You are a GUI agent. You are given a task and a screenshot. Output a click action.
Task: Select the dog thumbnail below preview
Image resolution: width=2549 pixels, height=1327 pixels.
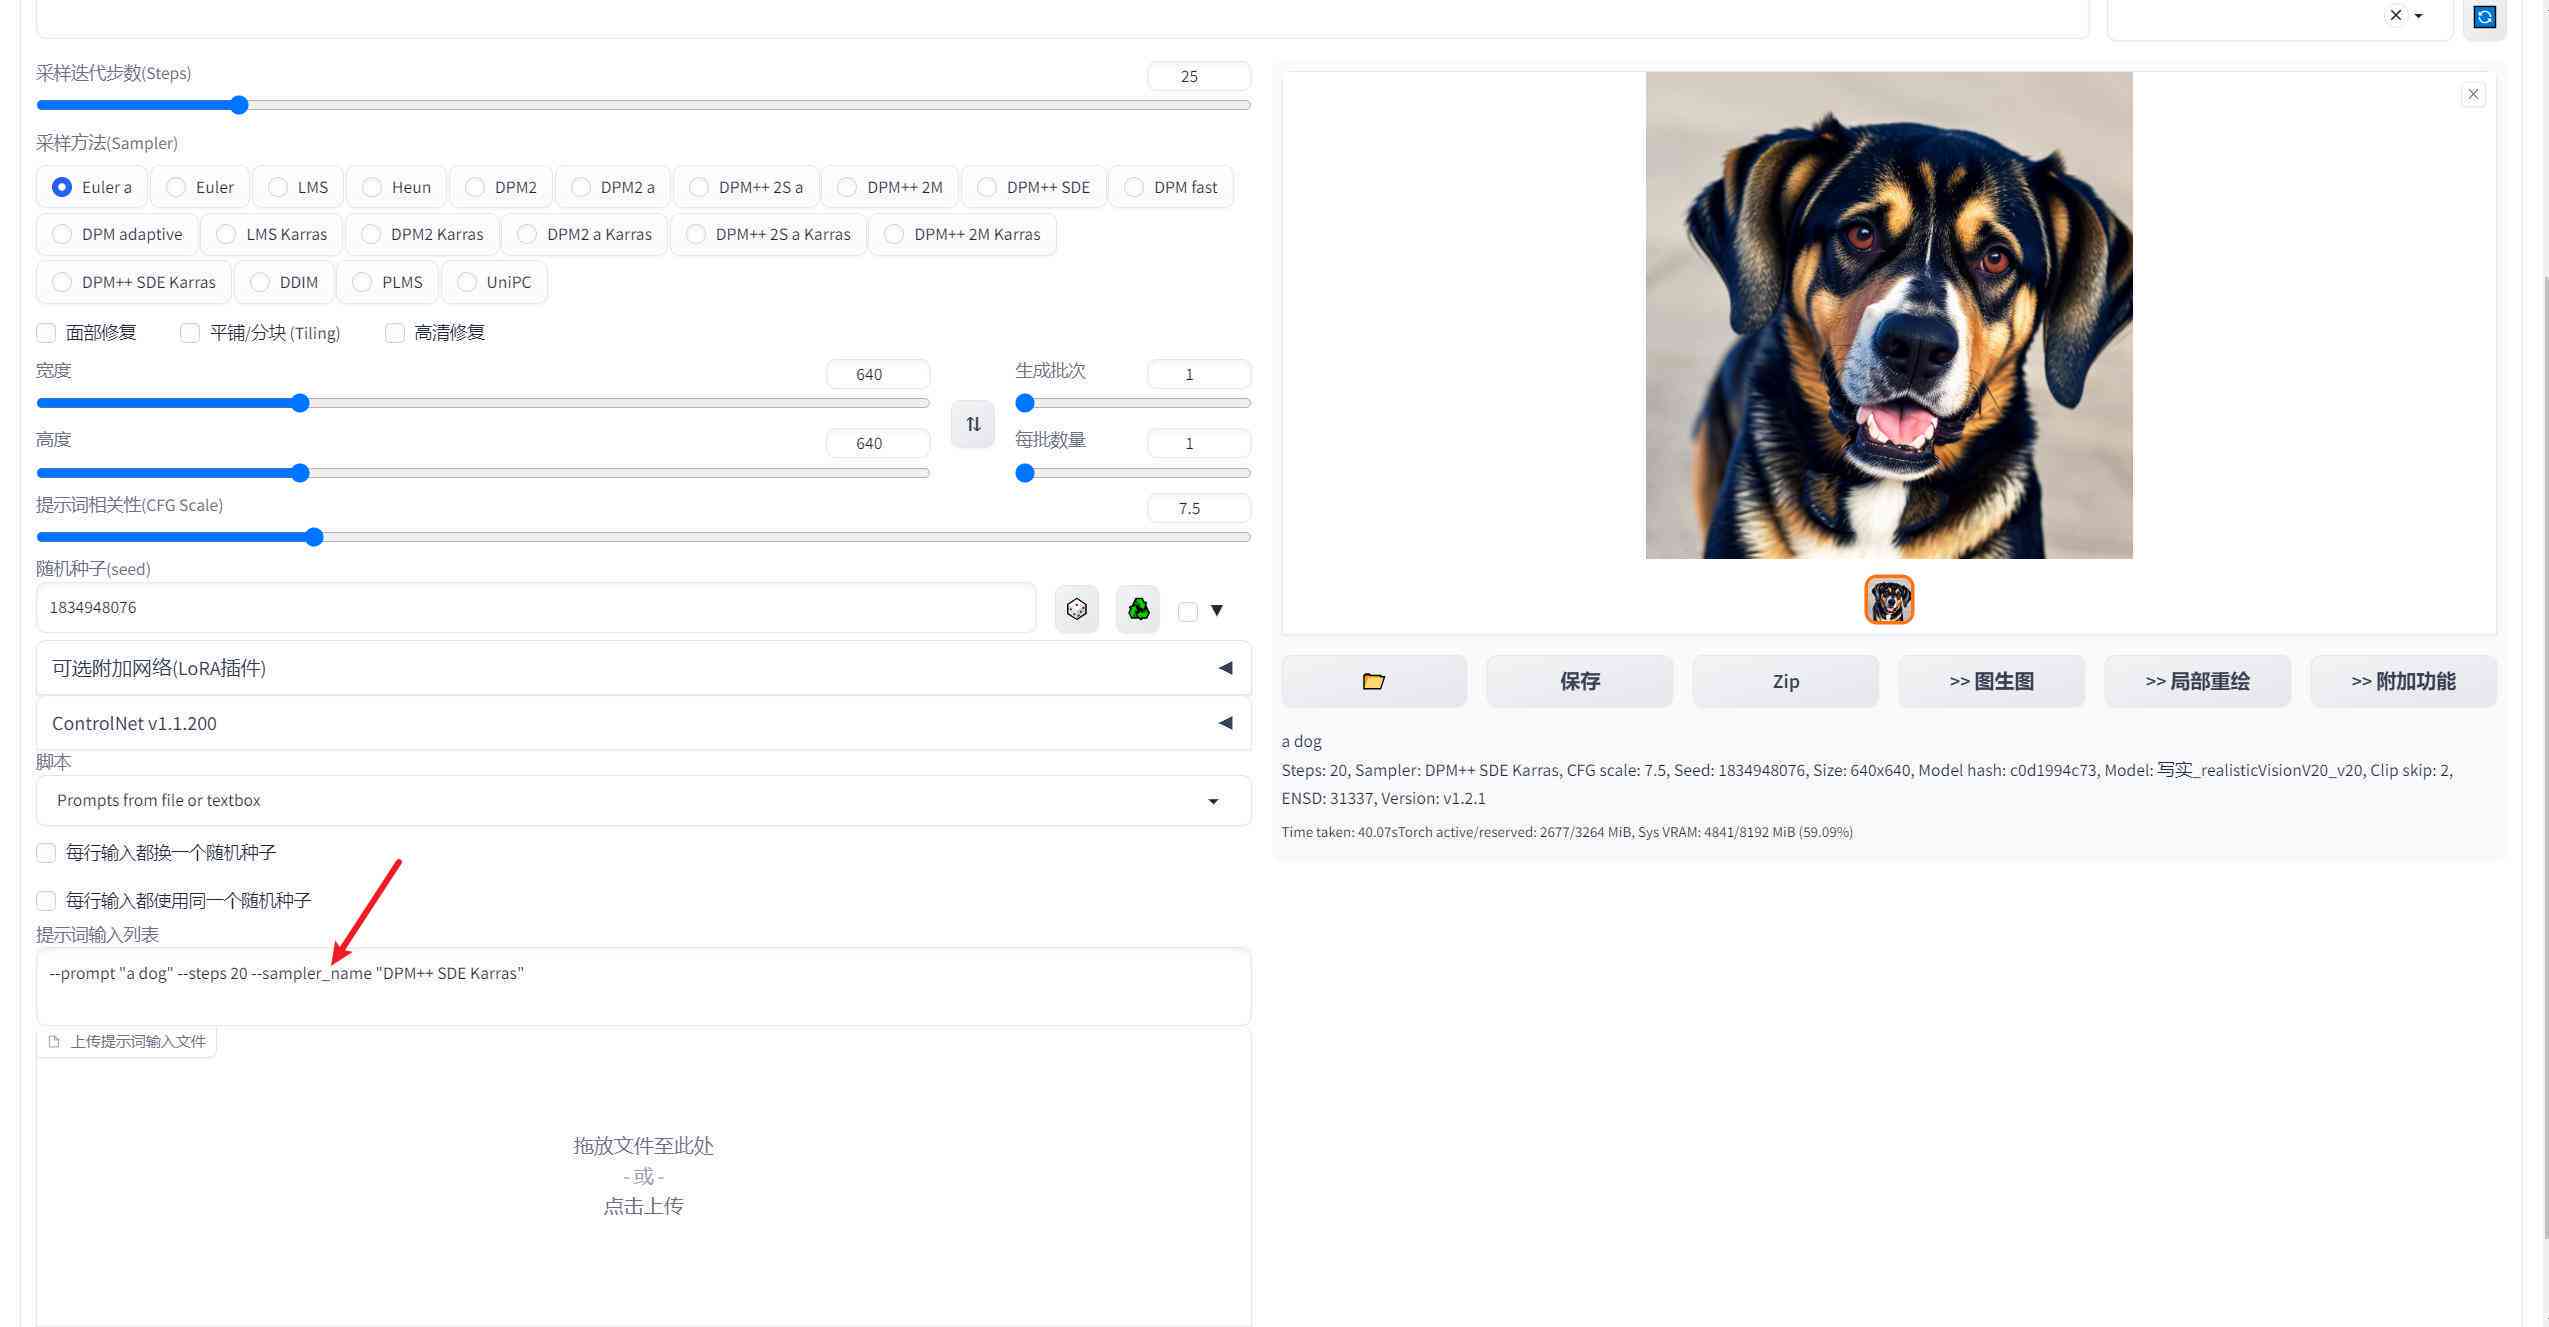(x=1889, y=600)
